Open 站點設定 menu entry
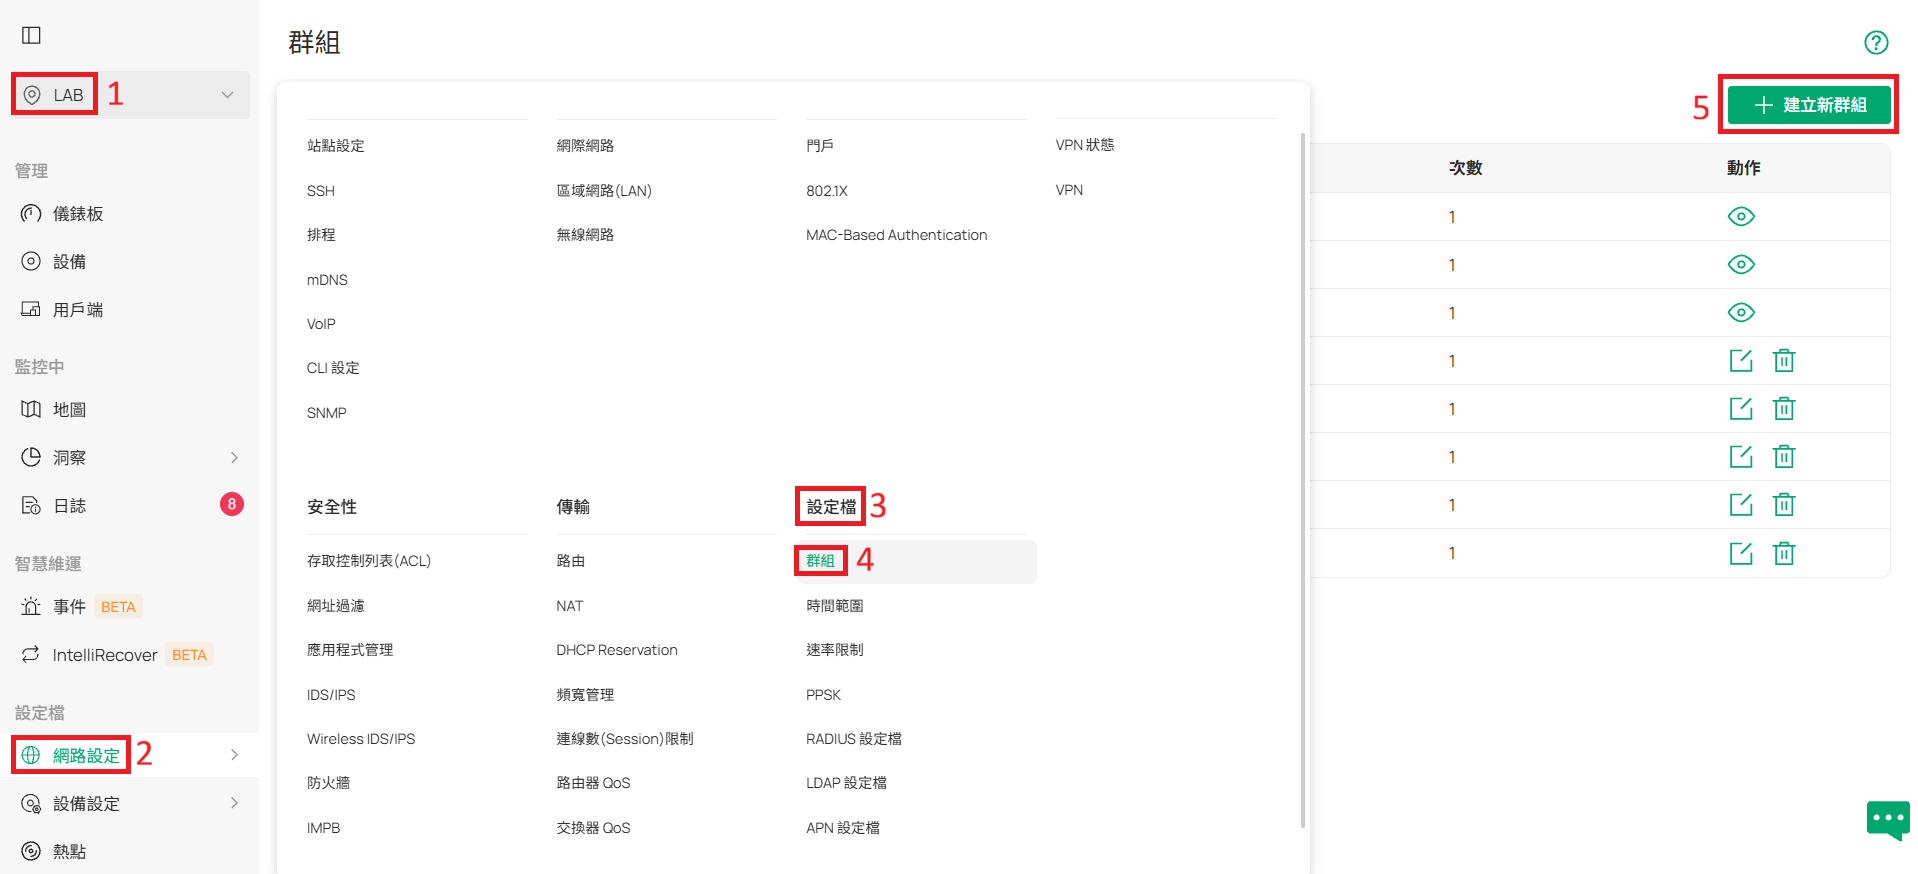This screenshot has width=1918, height=874. point(335,145)
